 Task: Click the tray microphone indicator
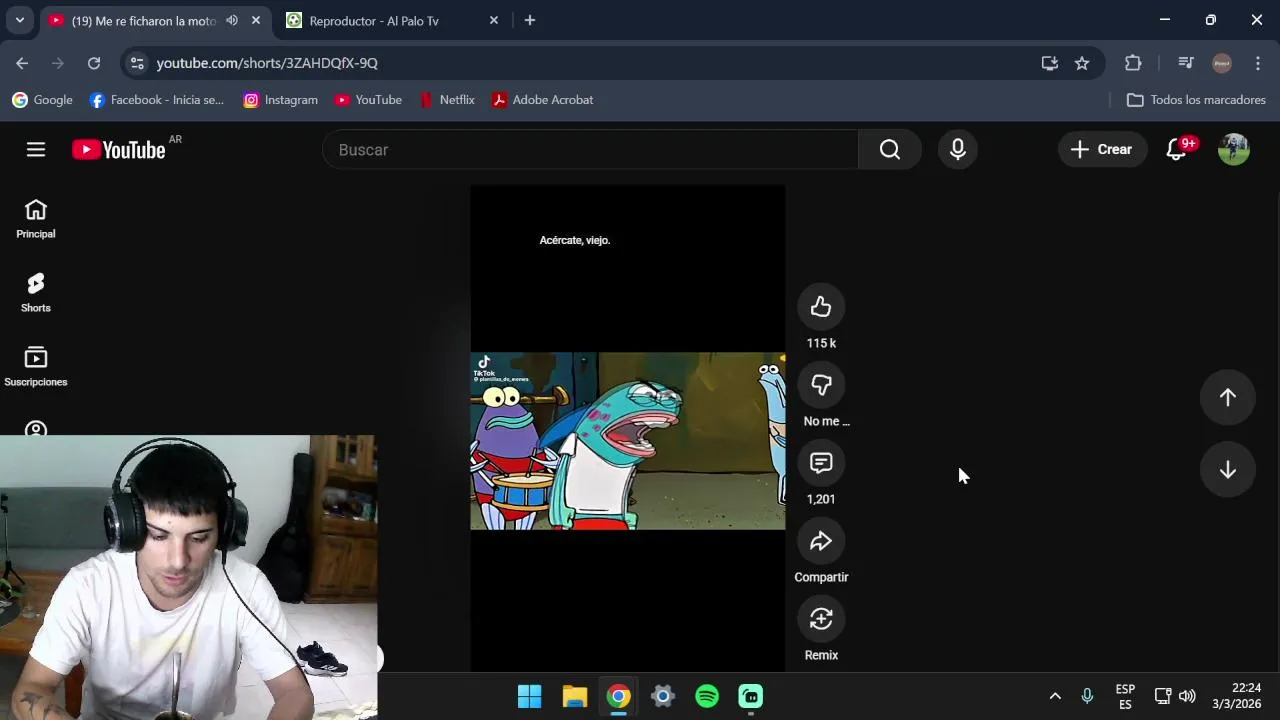(1087, 696)
